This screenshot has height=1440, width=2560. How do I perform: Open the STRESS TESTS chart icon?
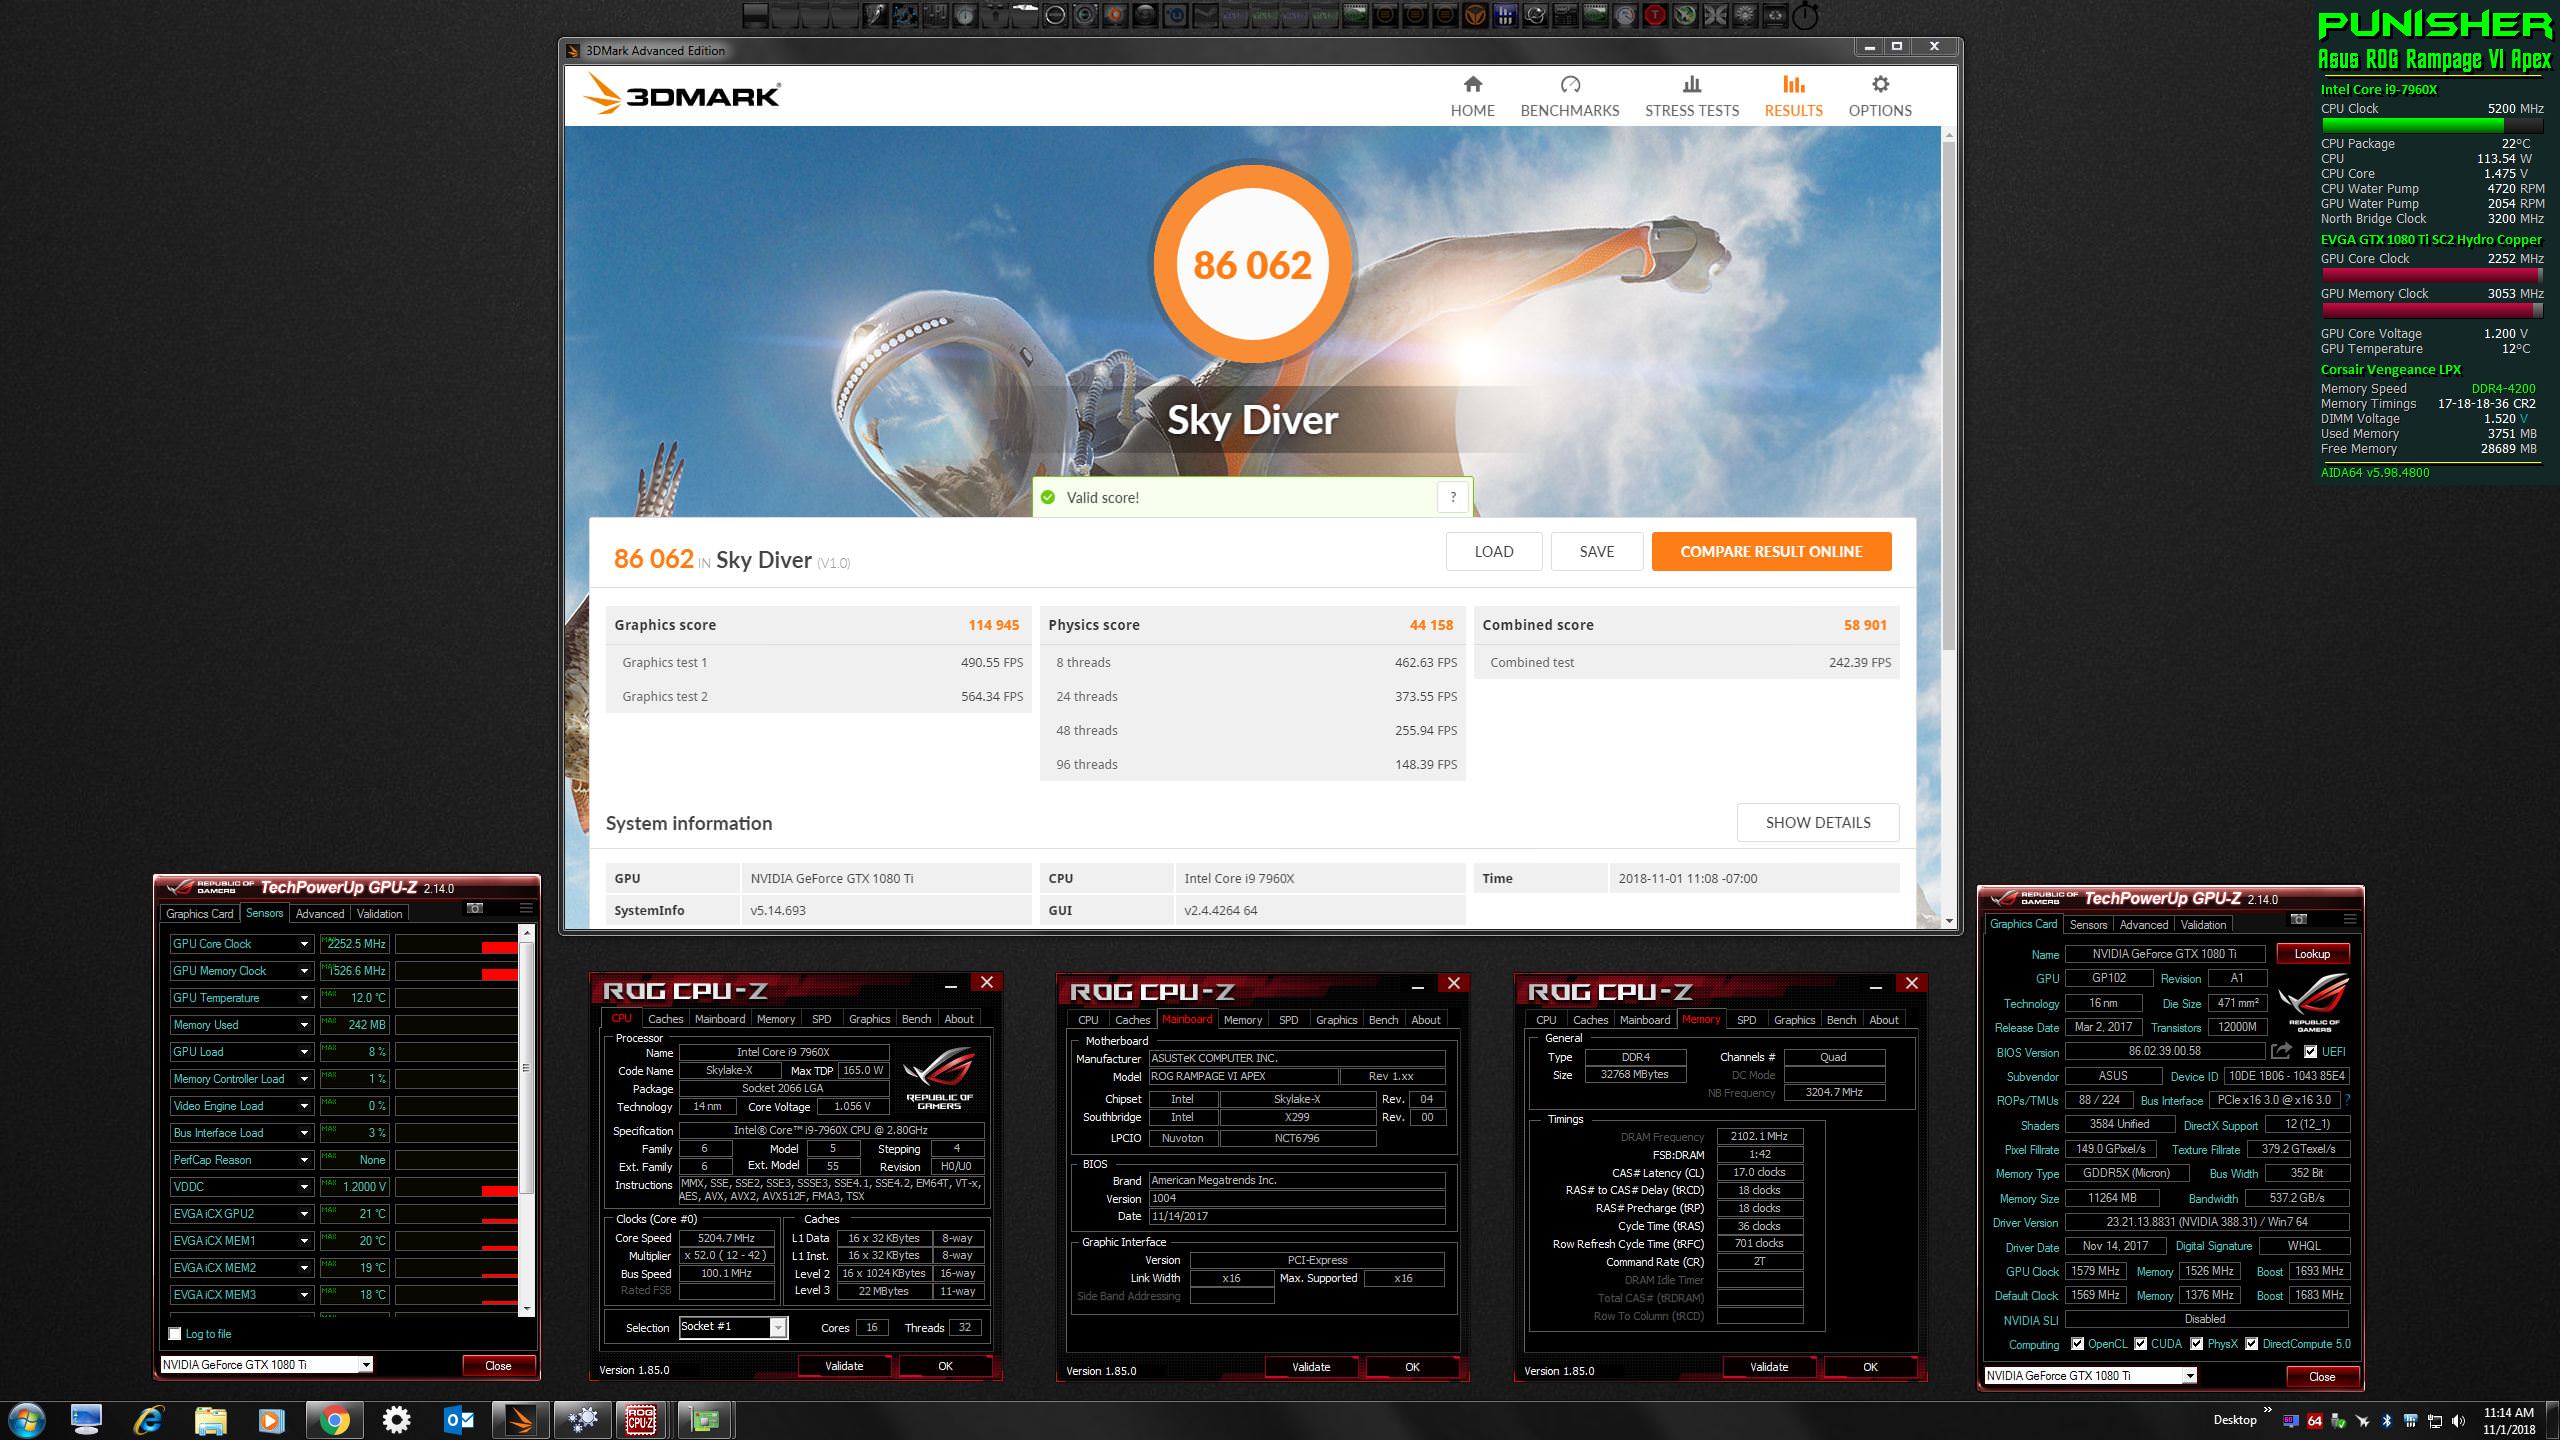(1691, 84)
